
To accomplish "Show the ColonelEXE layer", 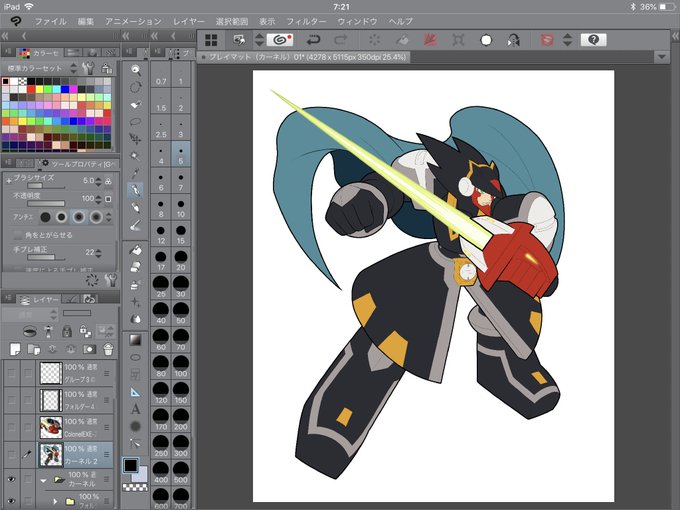I will (11, 427).
